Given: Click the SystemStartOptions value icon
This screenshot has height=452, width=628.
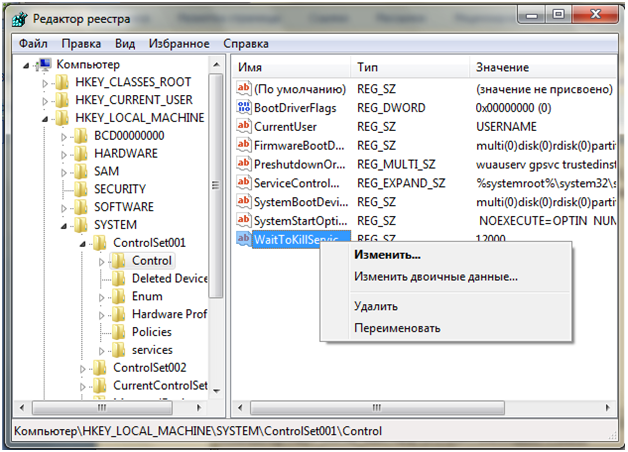Looking at the screenshot, I should (x=243, y=221).
